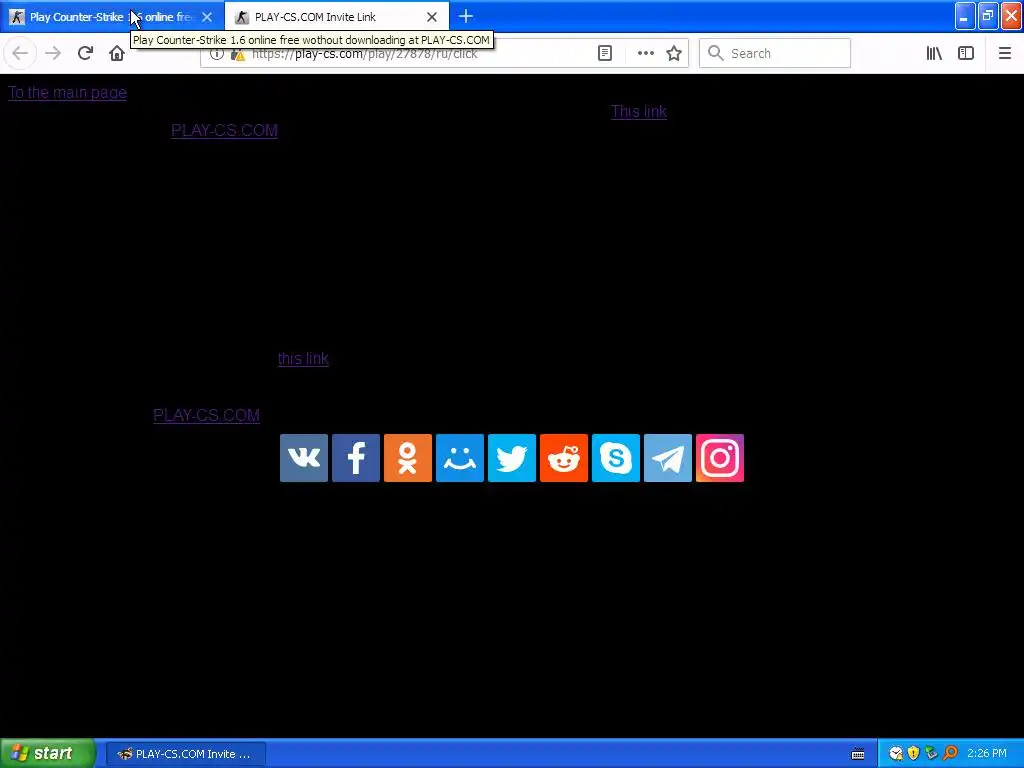Toggle reader view icon in address bar
Viewport: 1024px width, 768px height.
click(605, 53)
